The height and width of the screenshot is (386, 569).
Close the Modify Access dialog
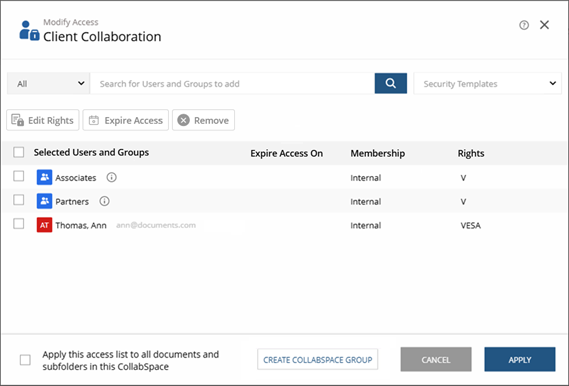[544, 25]
